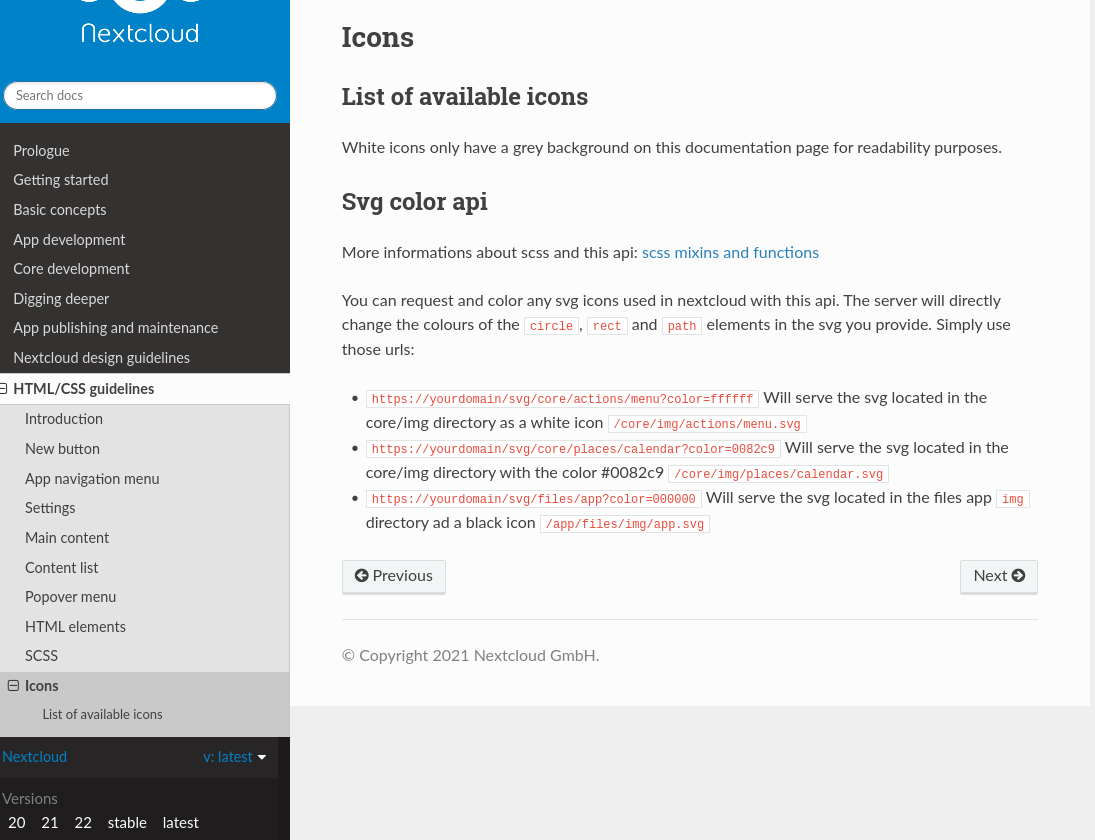The image size is (1095, 840).
Task: Click the Previous page button
Action: point(394,577)
